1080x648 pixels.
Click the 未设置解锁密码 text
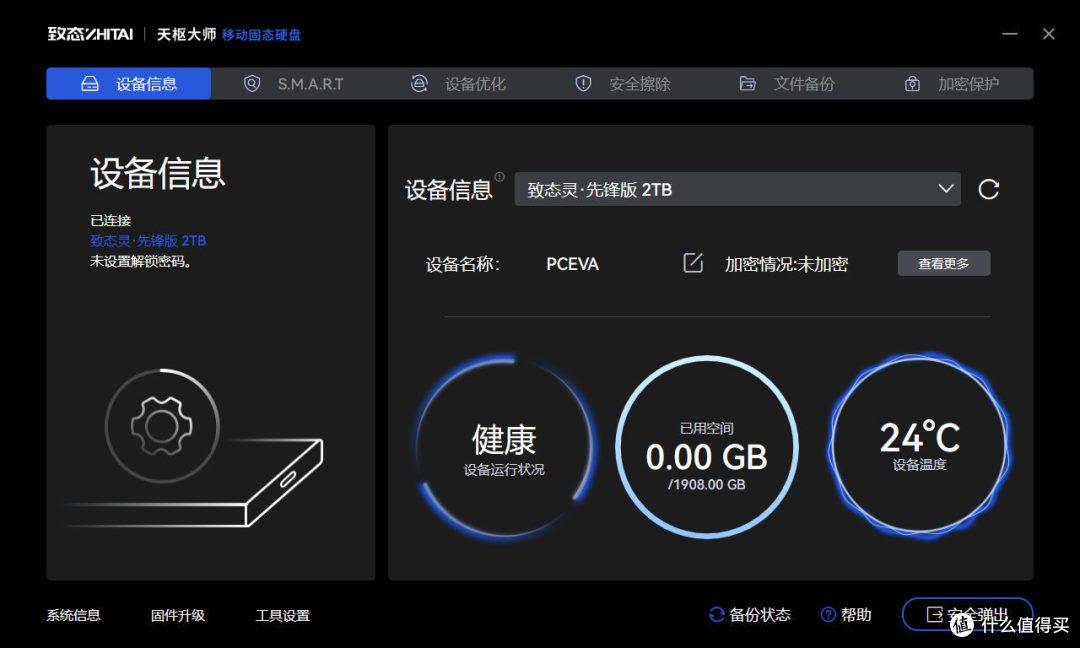141,261
